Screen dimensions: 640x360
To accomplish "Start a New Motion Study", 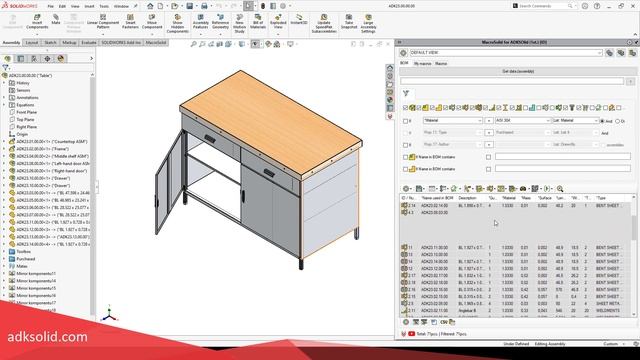I will pyautogui.click(x=240, y=23).
